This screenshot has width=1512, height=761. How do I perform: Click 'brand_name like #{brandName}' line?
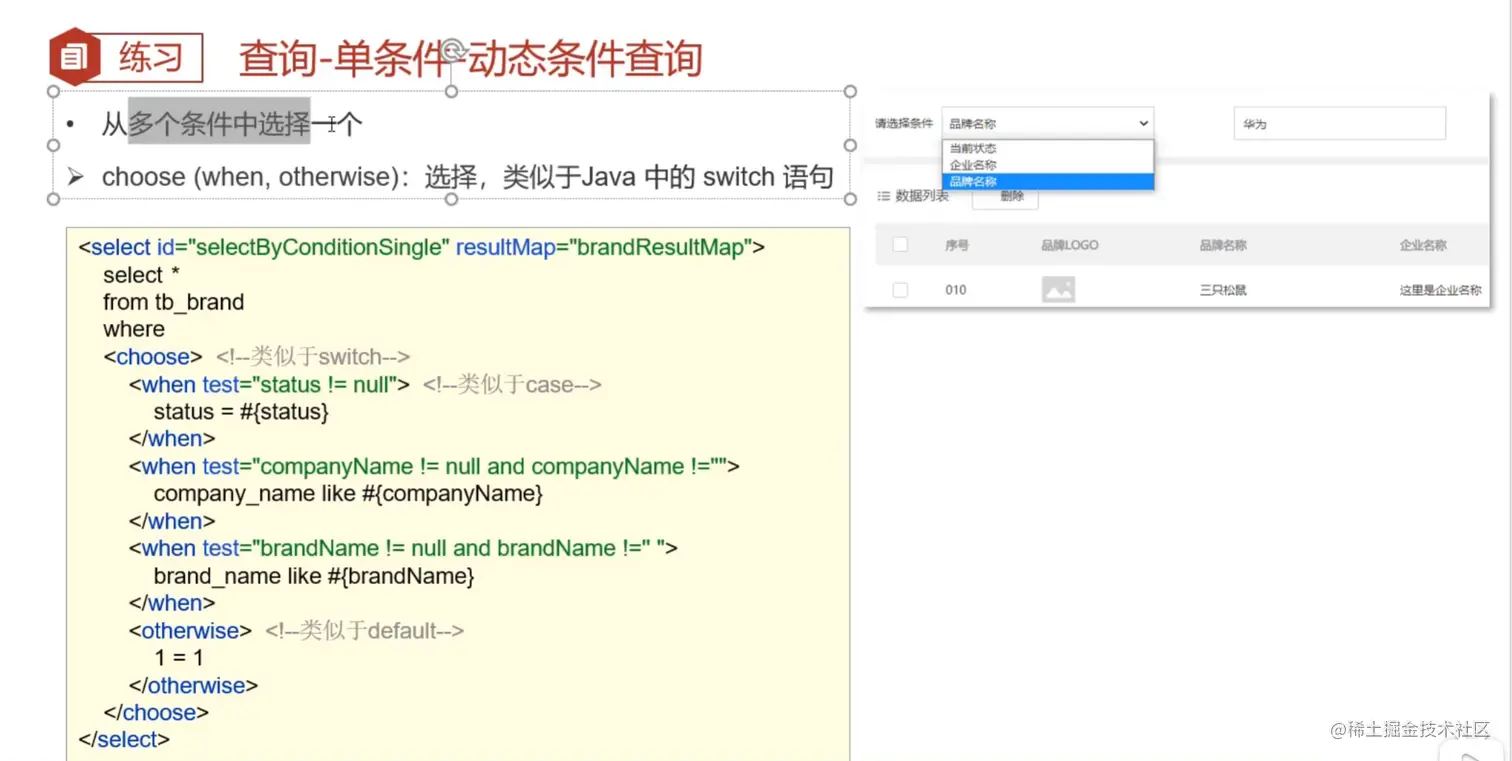tap(314, 576)
